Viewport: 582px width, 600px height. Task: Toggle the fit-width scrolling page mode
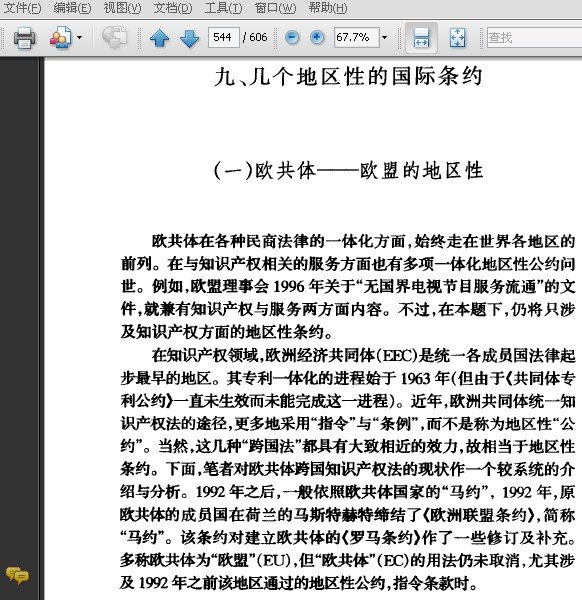(421, 38)
